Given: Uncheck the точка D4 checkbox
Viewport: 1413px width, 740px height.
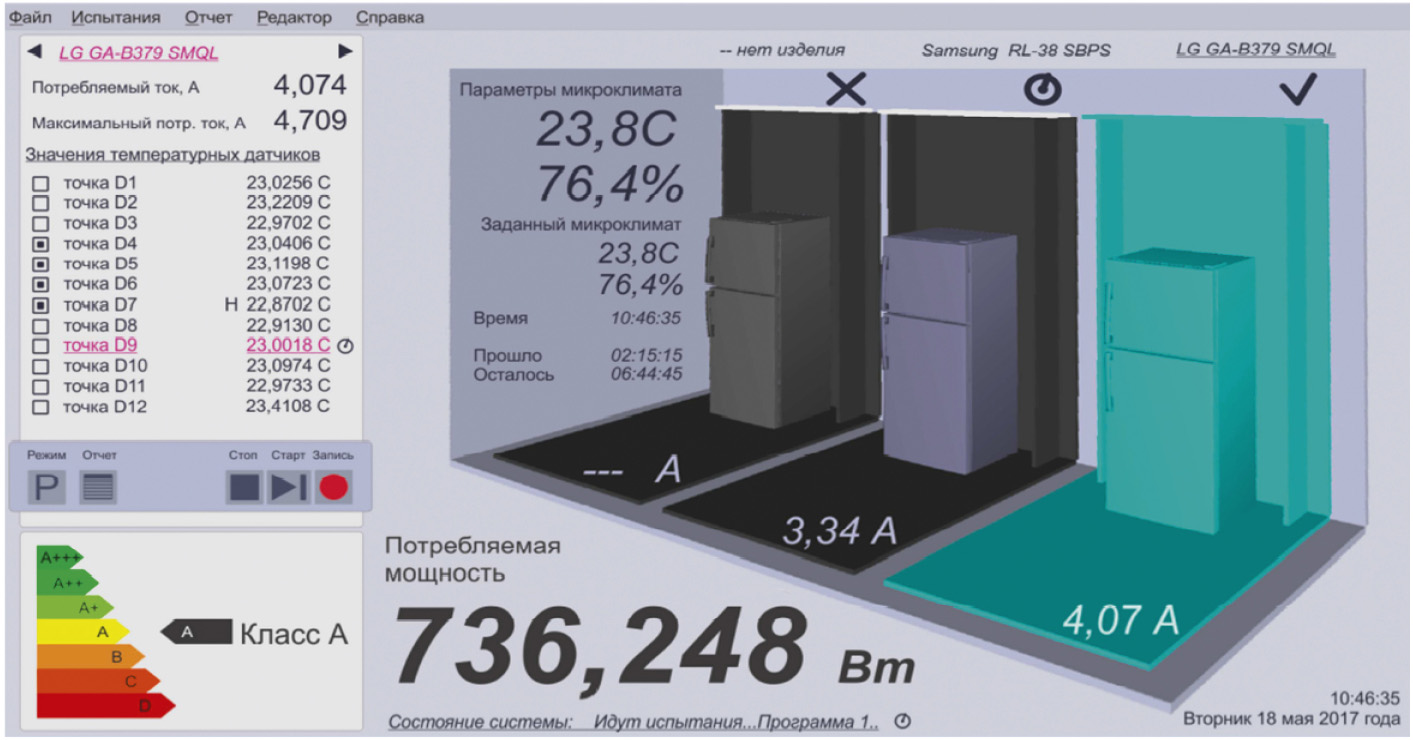Looking at the screenshot, I should (41, 244).
